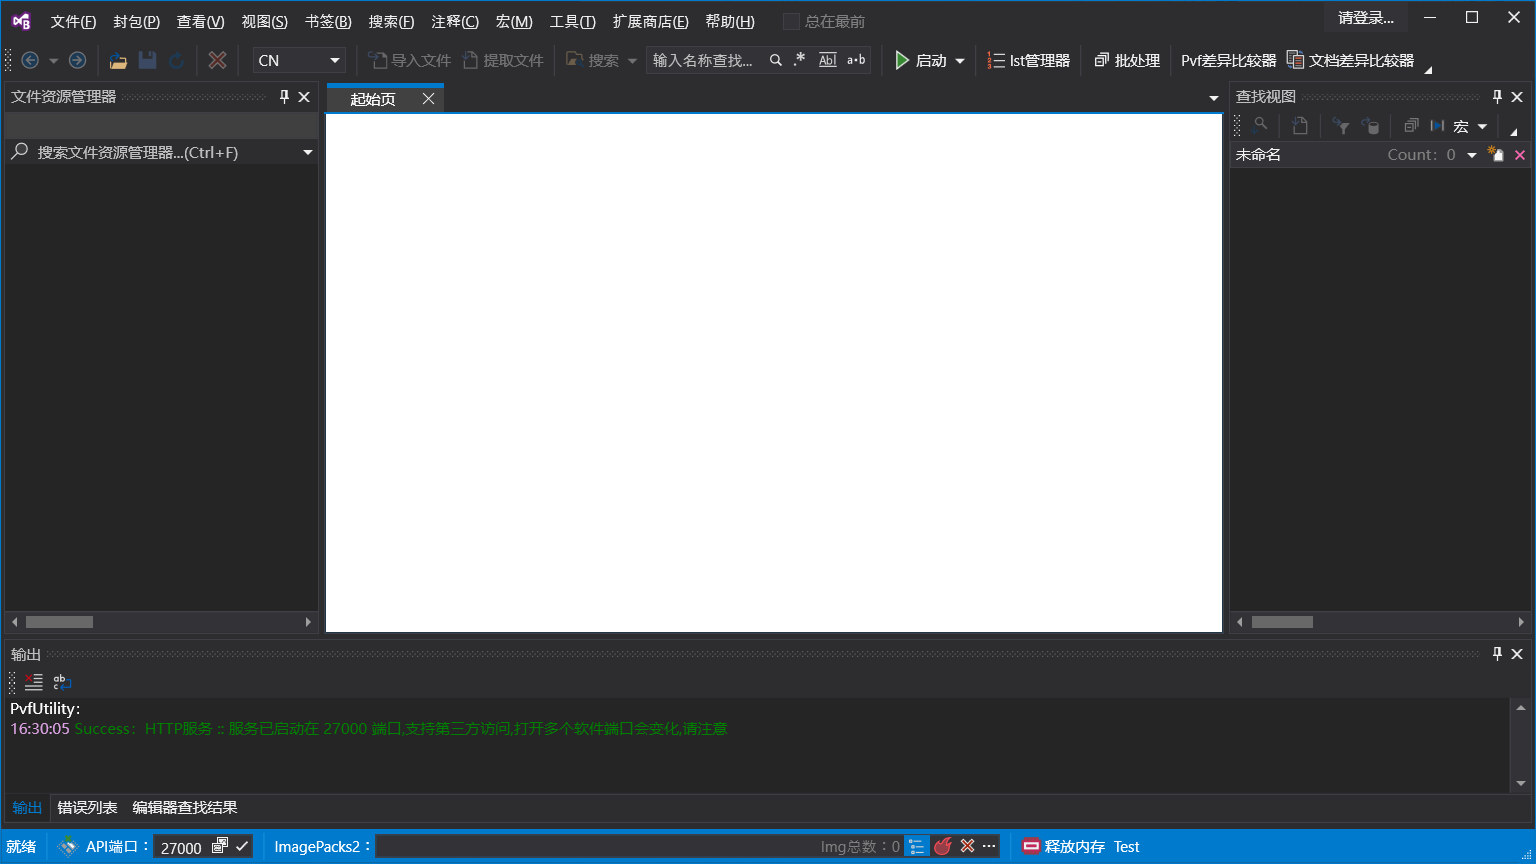Open the 宏(M) menu
Viewport: 1536px width, 864px height.
point(514,21)
